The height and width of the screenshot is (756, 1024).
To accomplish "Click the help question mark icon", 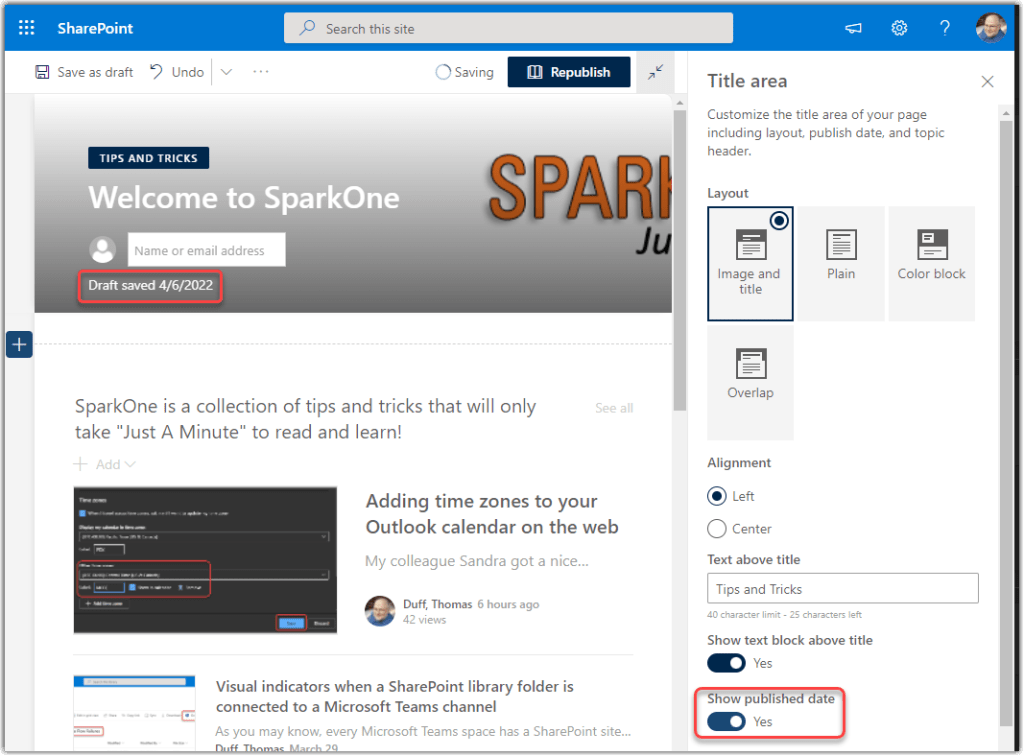I will tap(944, 28).
